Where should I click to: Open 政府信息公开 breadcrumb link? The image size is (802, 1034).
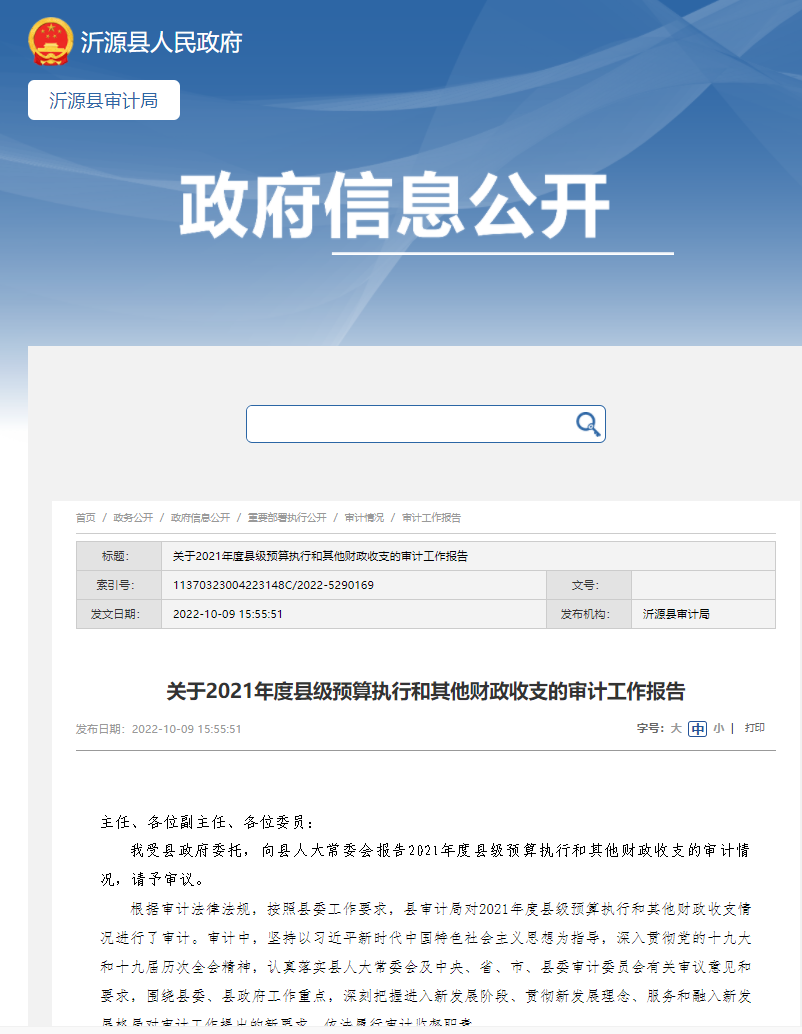[x=200, y=518]
